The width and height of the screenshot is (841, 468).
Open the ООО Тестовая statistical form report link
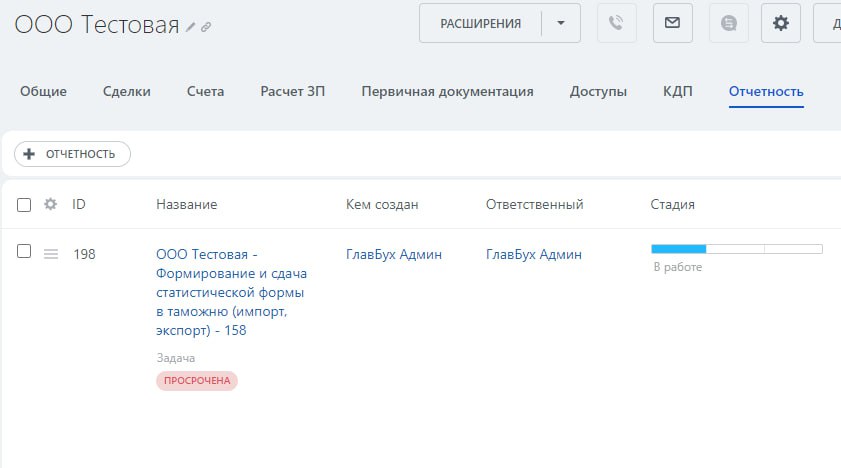[231, 292]
